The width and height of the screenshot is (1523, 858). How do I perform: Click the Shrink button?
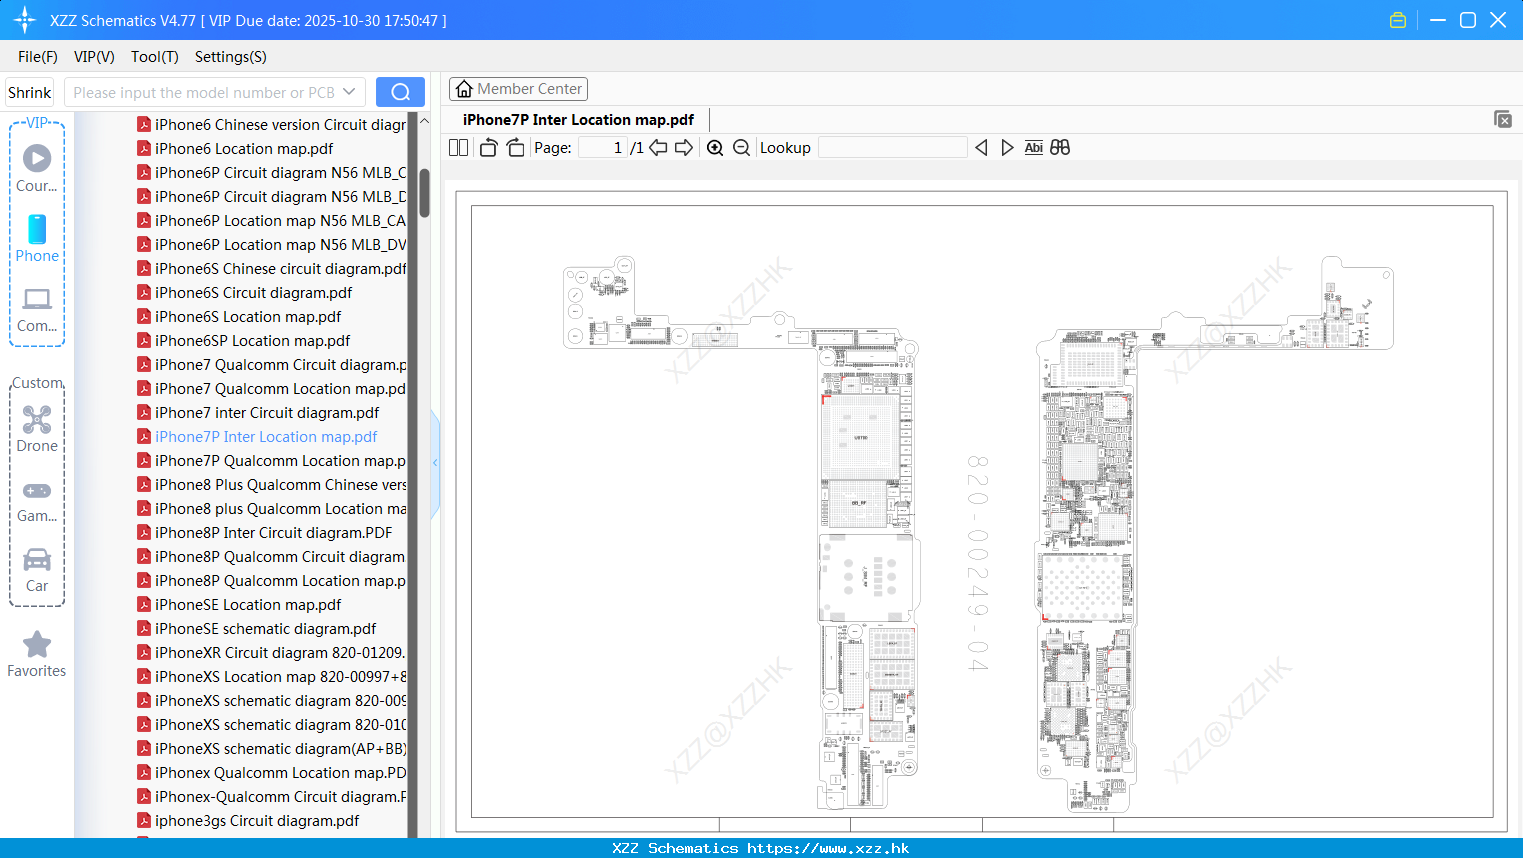(30, 92)
